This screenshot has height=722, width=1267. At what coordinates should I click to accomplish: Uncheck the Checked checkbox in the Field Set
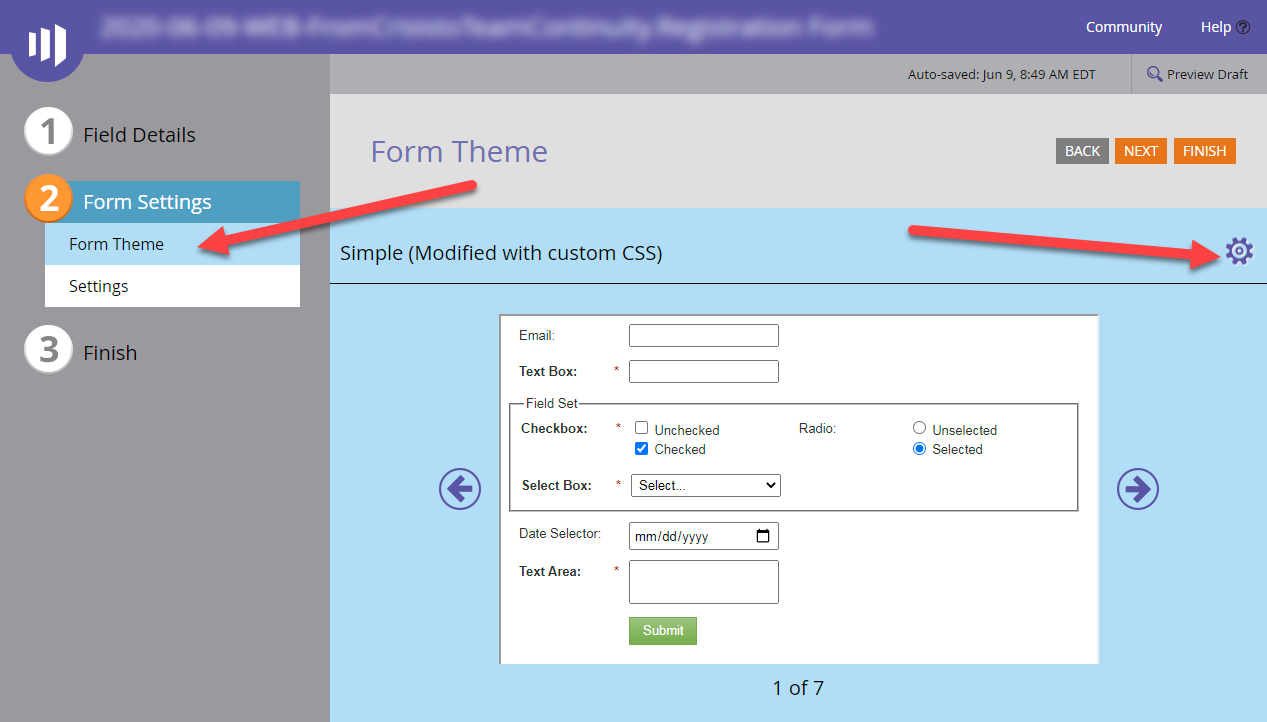pos(641,448)
